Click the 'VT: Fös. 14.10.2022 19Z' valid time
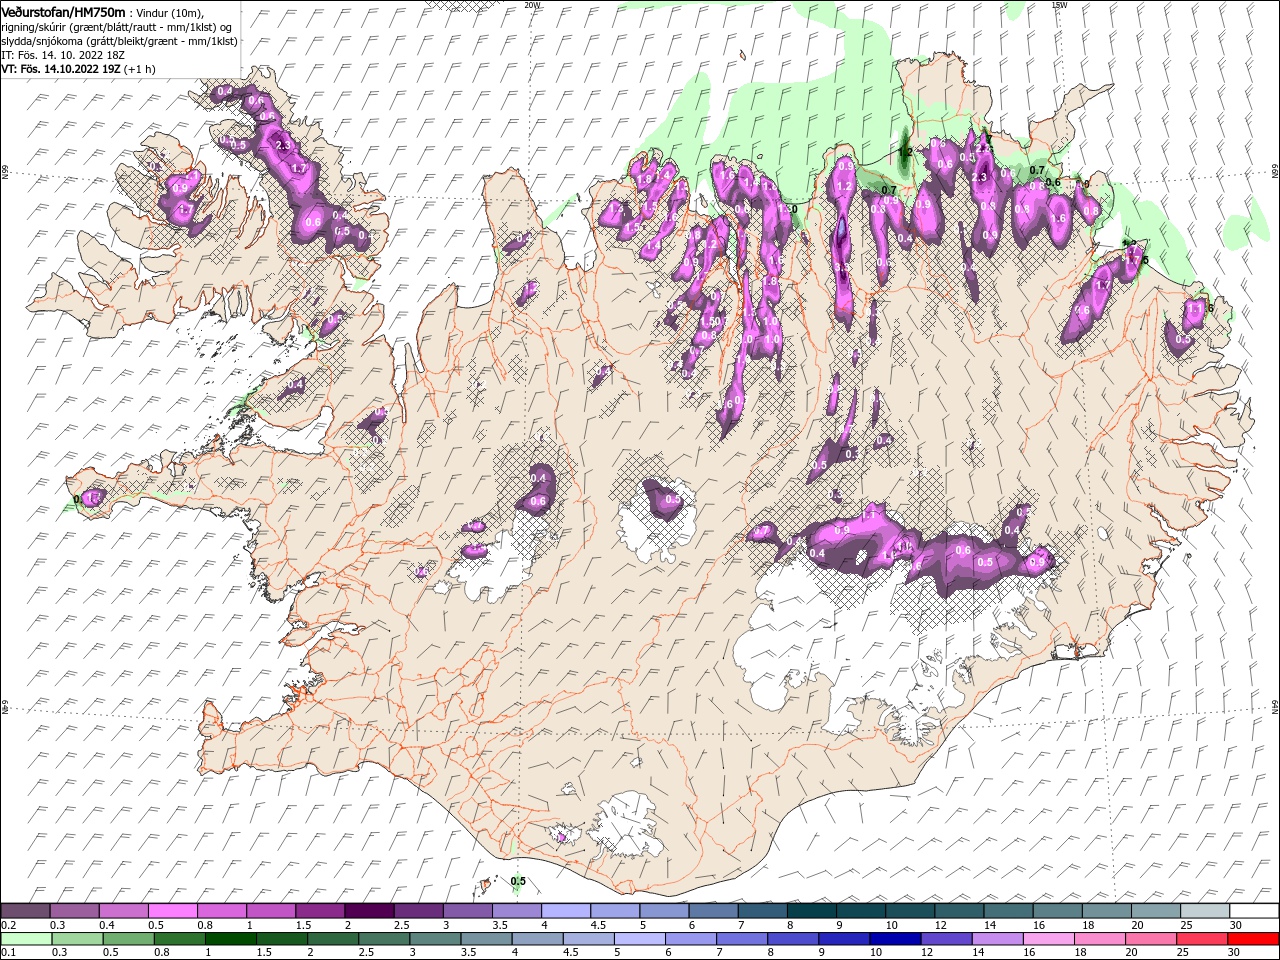 point(61,69)
